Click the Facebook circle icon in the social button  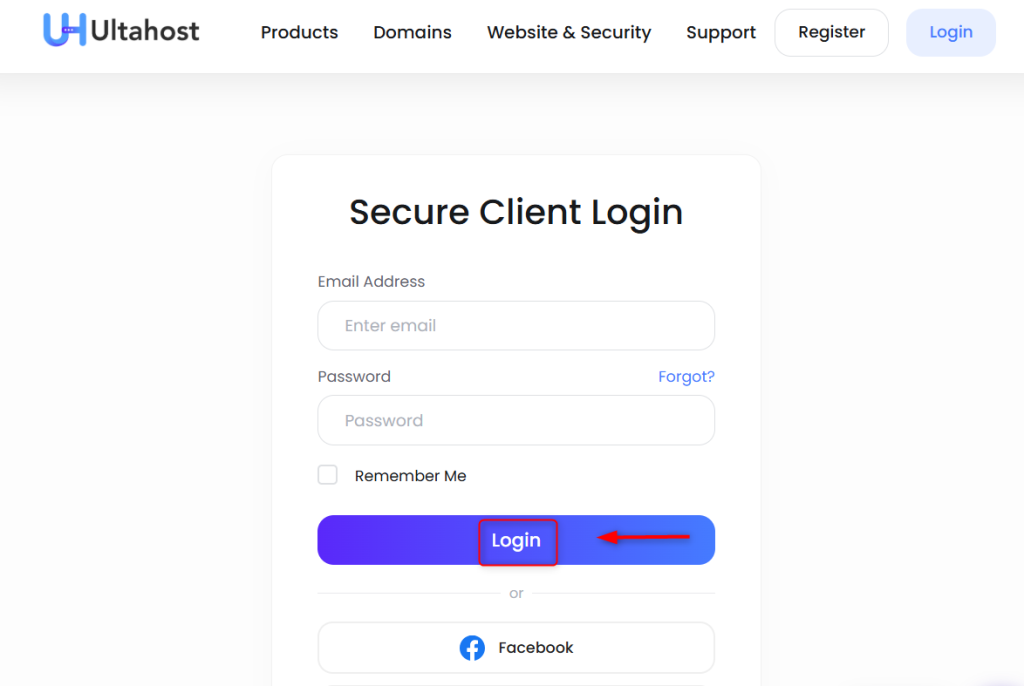pyautogui.click(x=472, y=647)
